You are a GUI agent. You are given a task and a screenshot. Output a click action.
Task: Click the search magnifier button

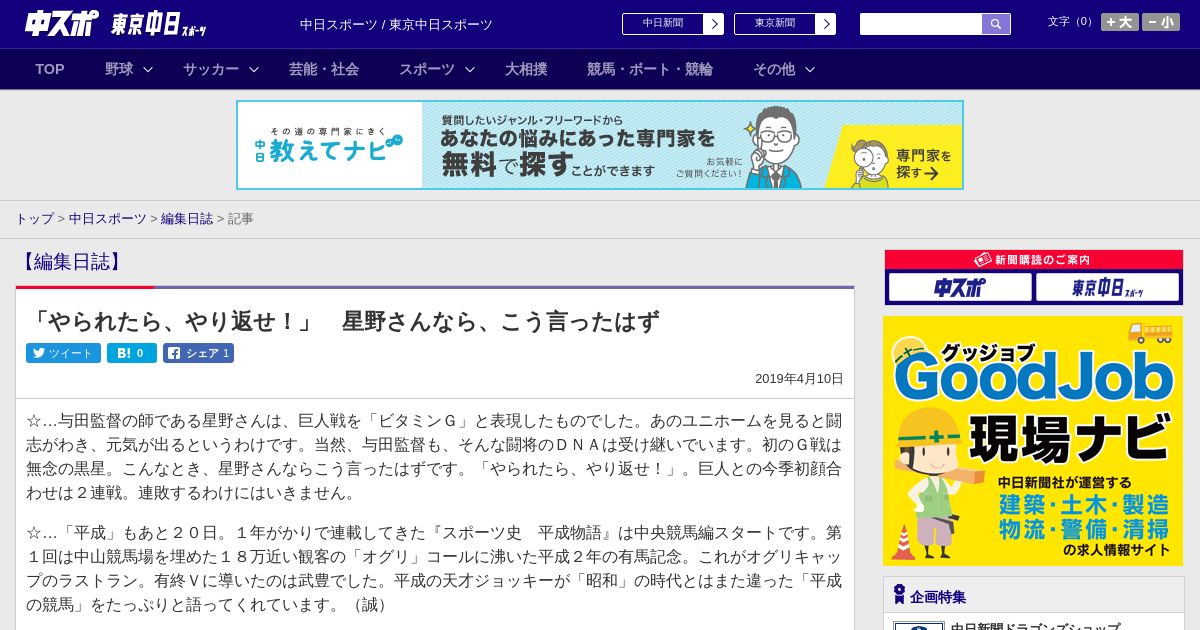coord(996,24)
